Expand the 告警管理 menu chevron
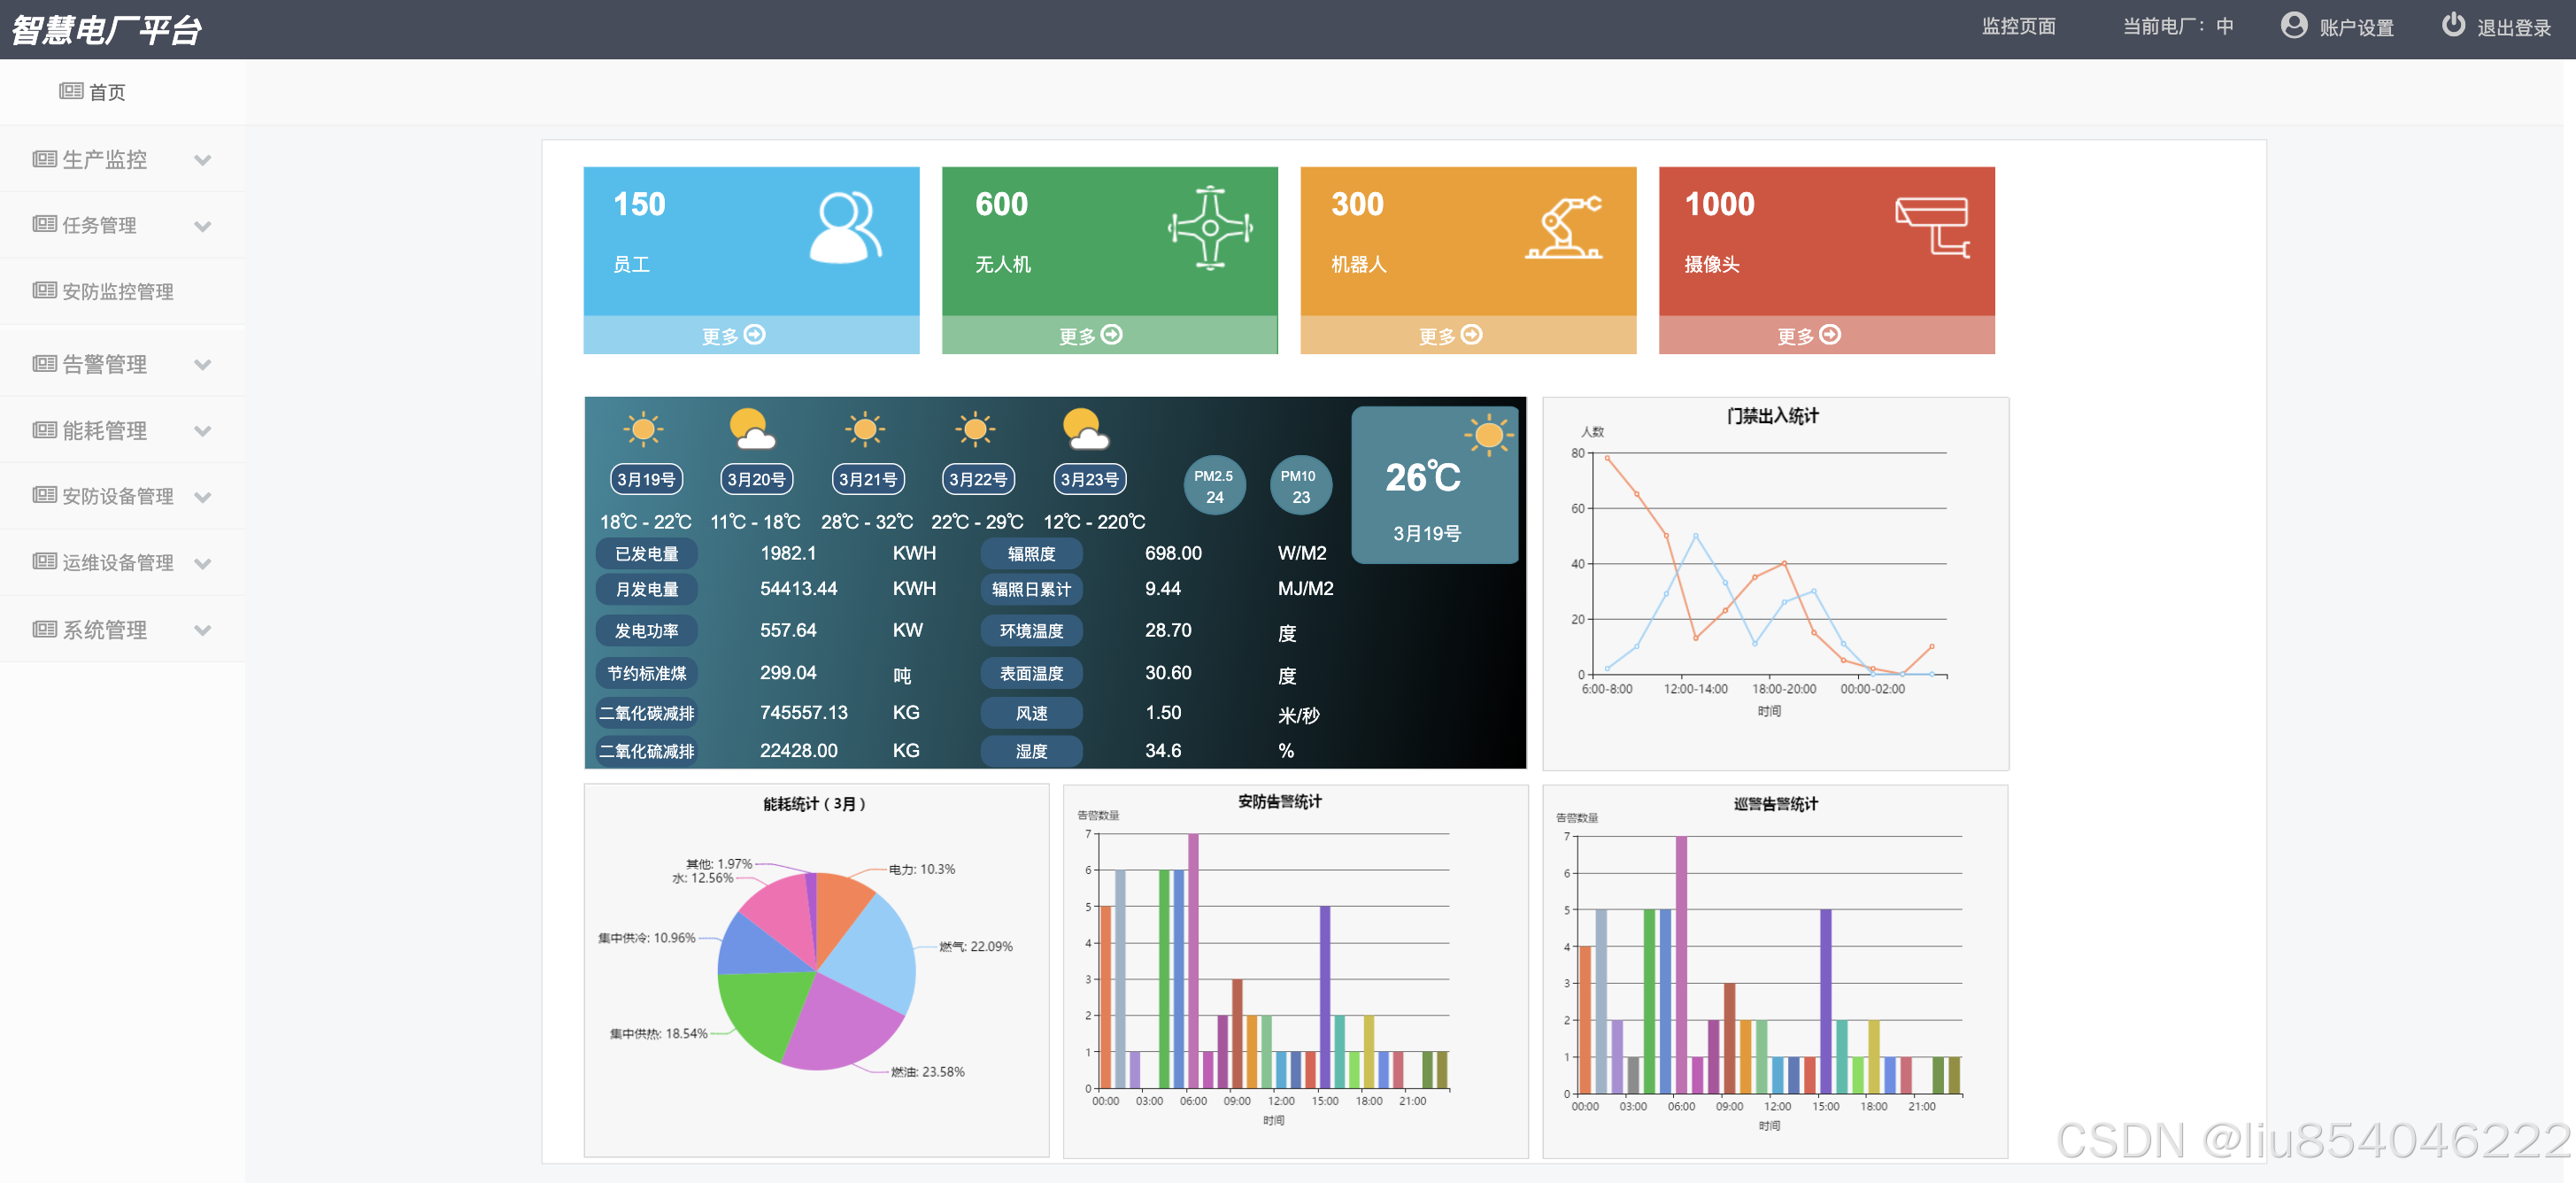 coord(202,365)
